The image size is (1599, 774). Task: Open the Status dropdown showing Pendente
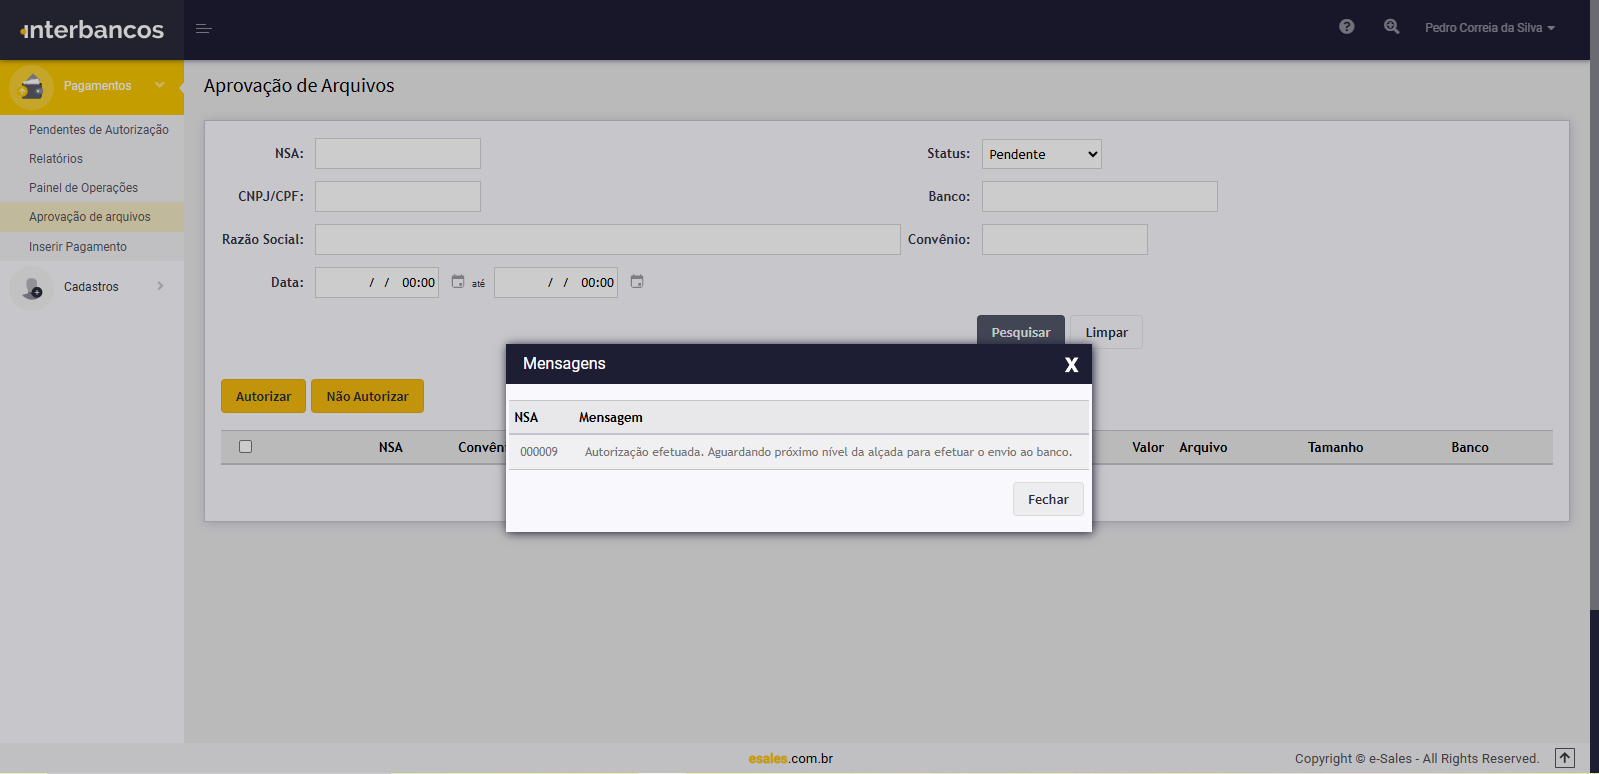click(1041, 154)
